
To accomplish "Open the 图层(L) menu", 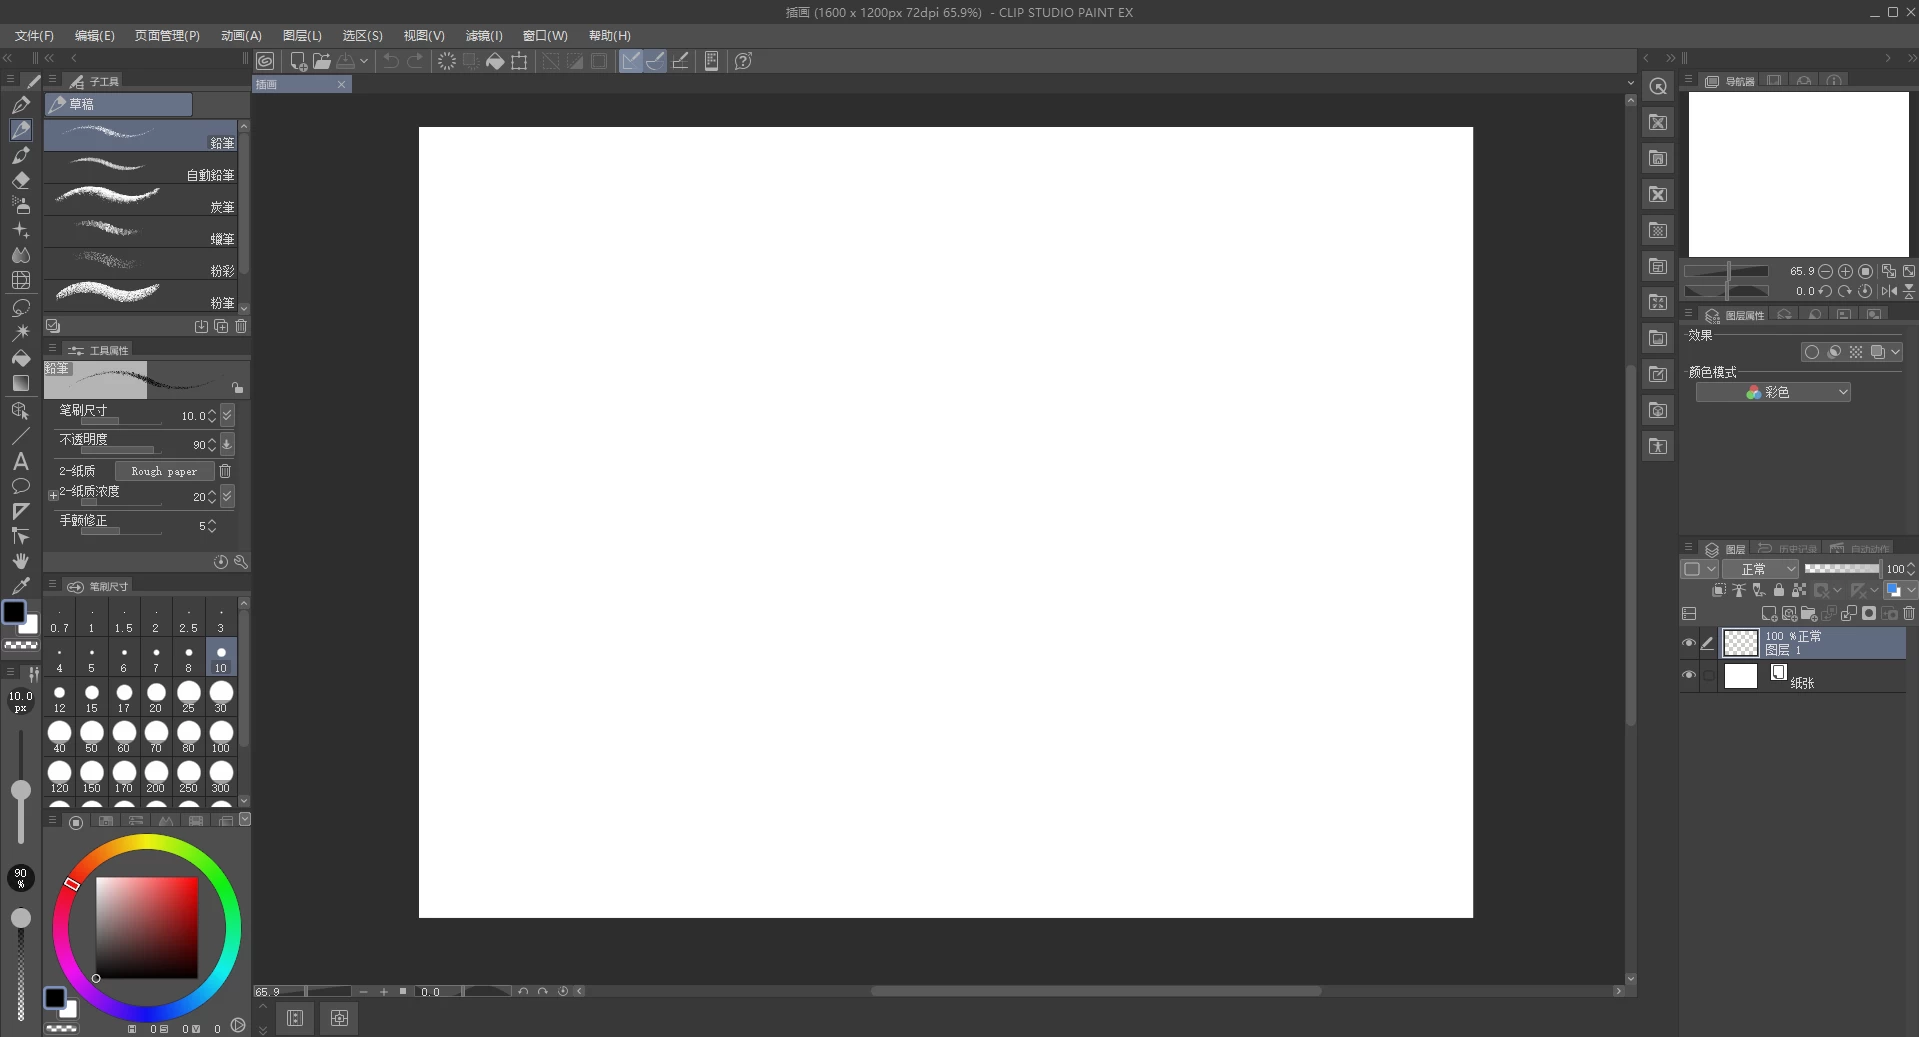I will 302,35.
